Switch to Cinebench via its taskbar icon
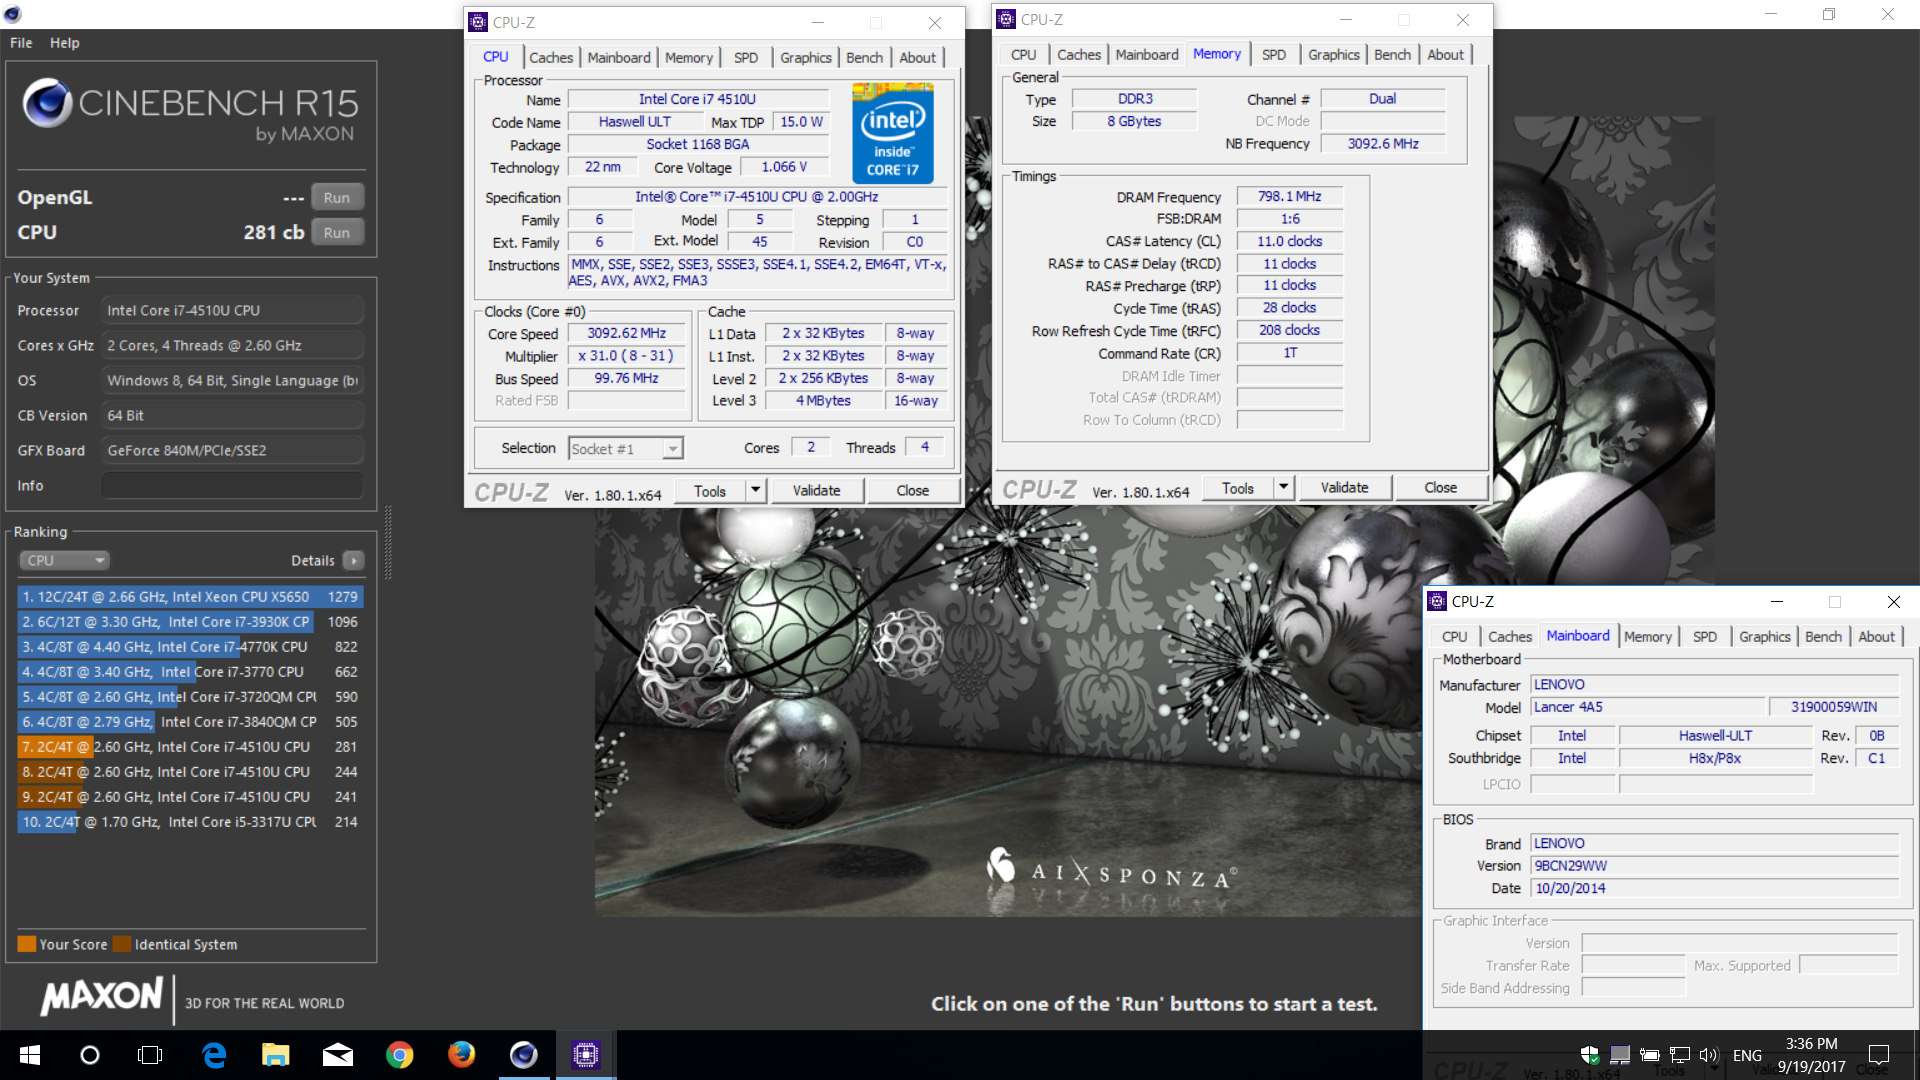The height and width of the screenshot is (1080, 1920). click(x=523, y=1055)
